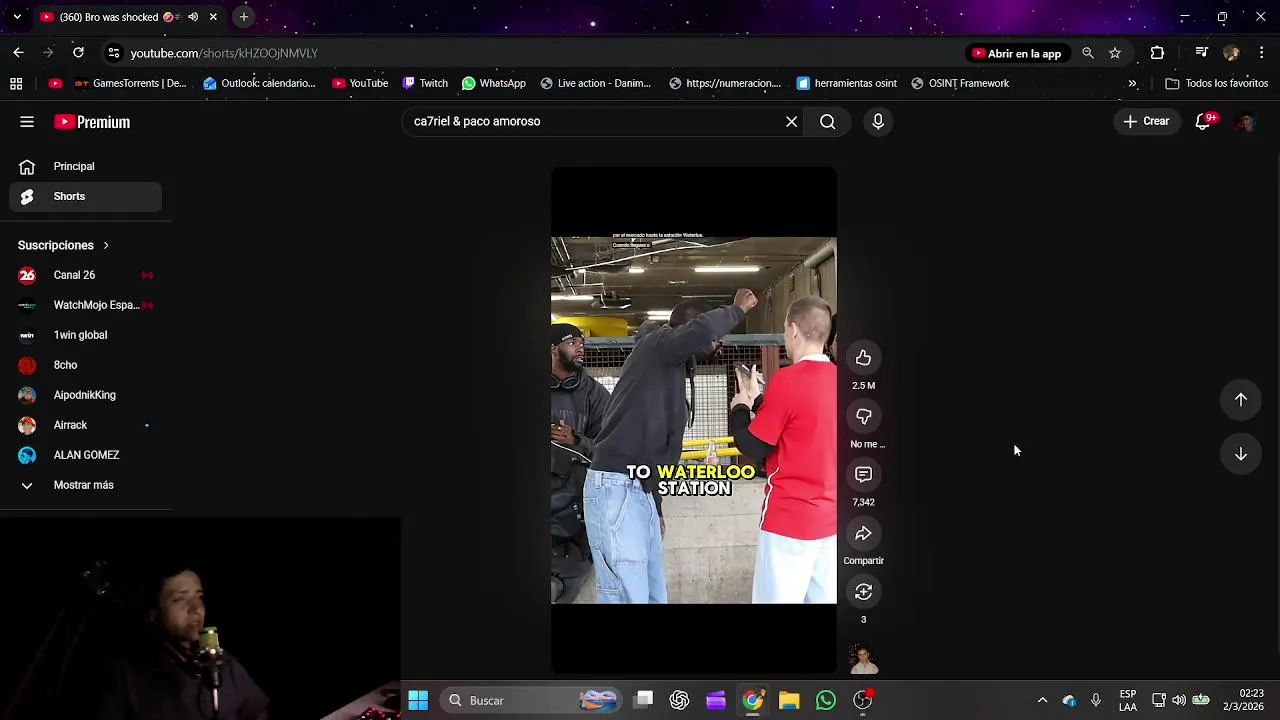Viewport: 1280px width, 720px height.
Task: Open OSINT Framework bookmark
Action: click(959, 84)
